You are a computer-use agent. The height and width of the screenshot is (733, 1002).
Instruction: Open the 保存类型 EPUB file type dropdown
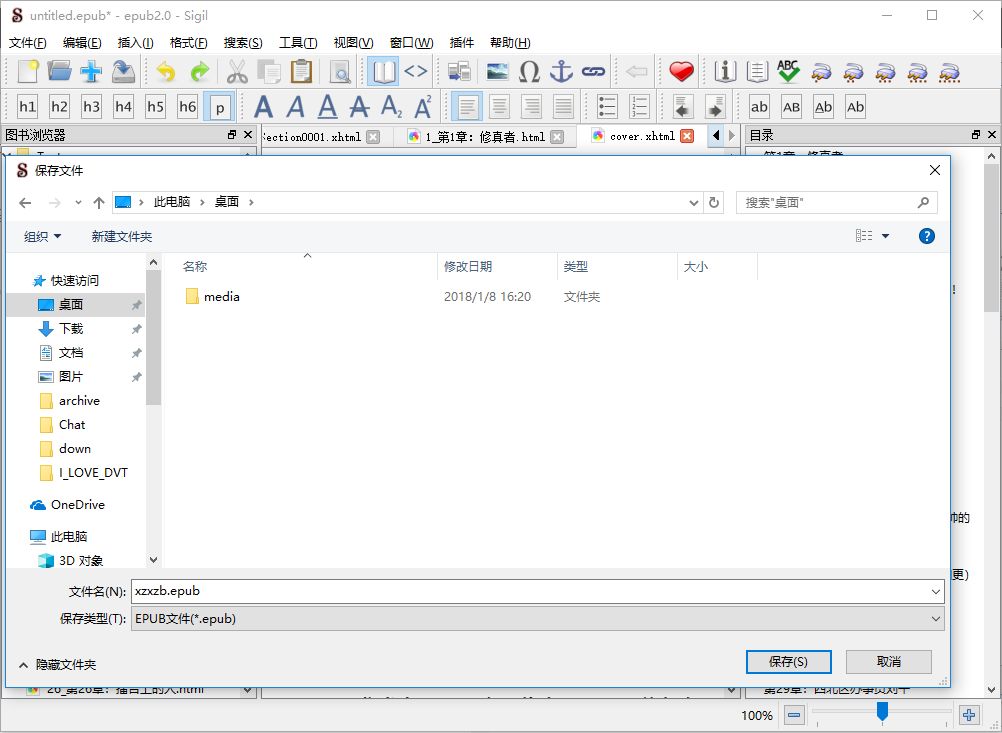(537, 619)
